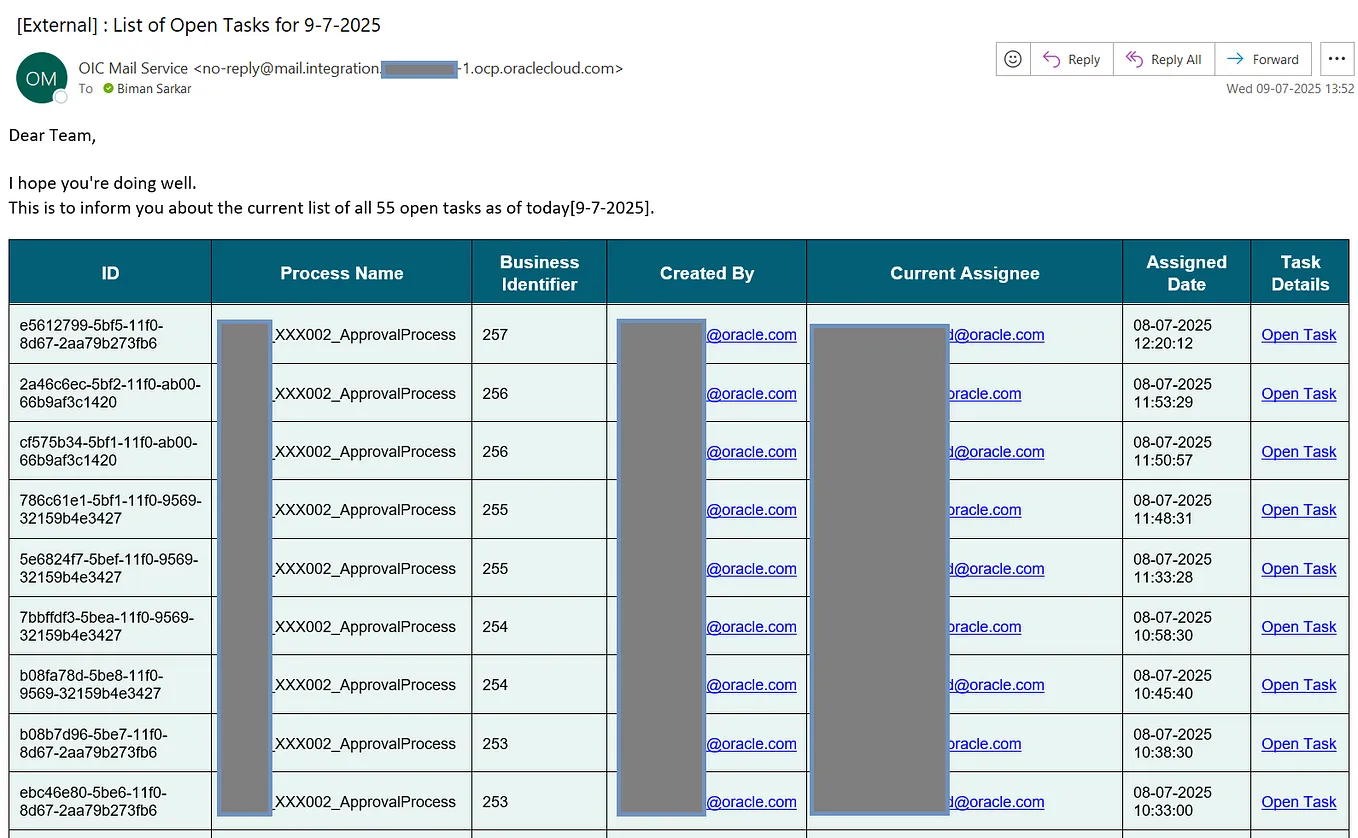Click the green verified badge beside Biman Sarkar
Viewport: 1358px width, 838px height.
tap(106, 88)
